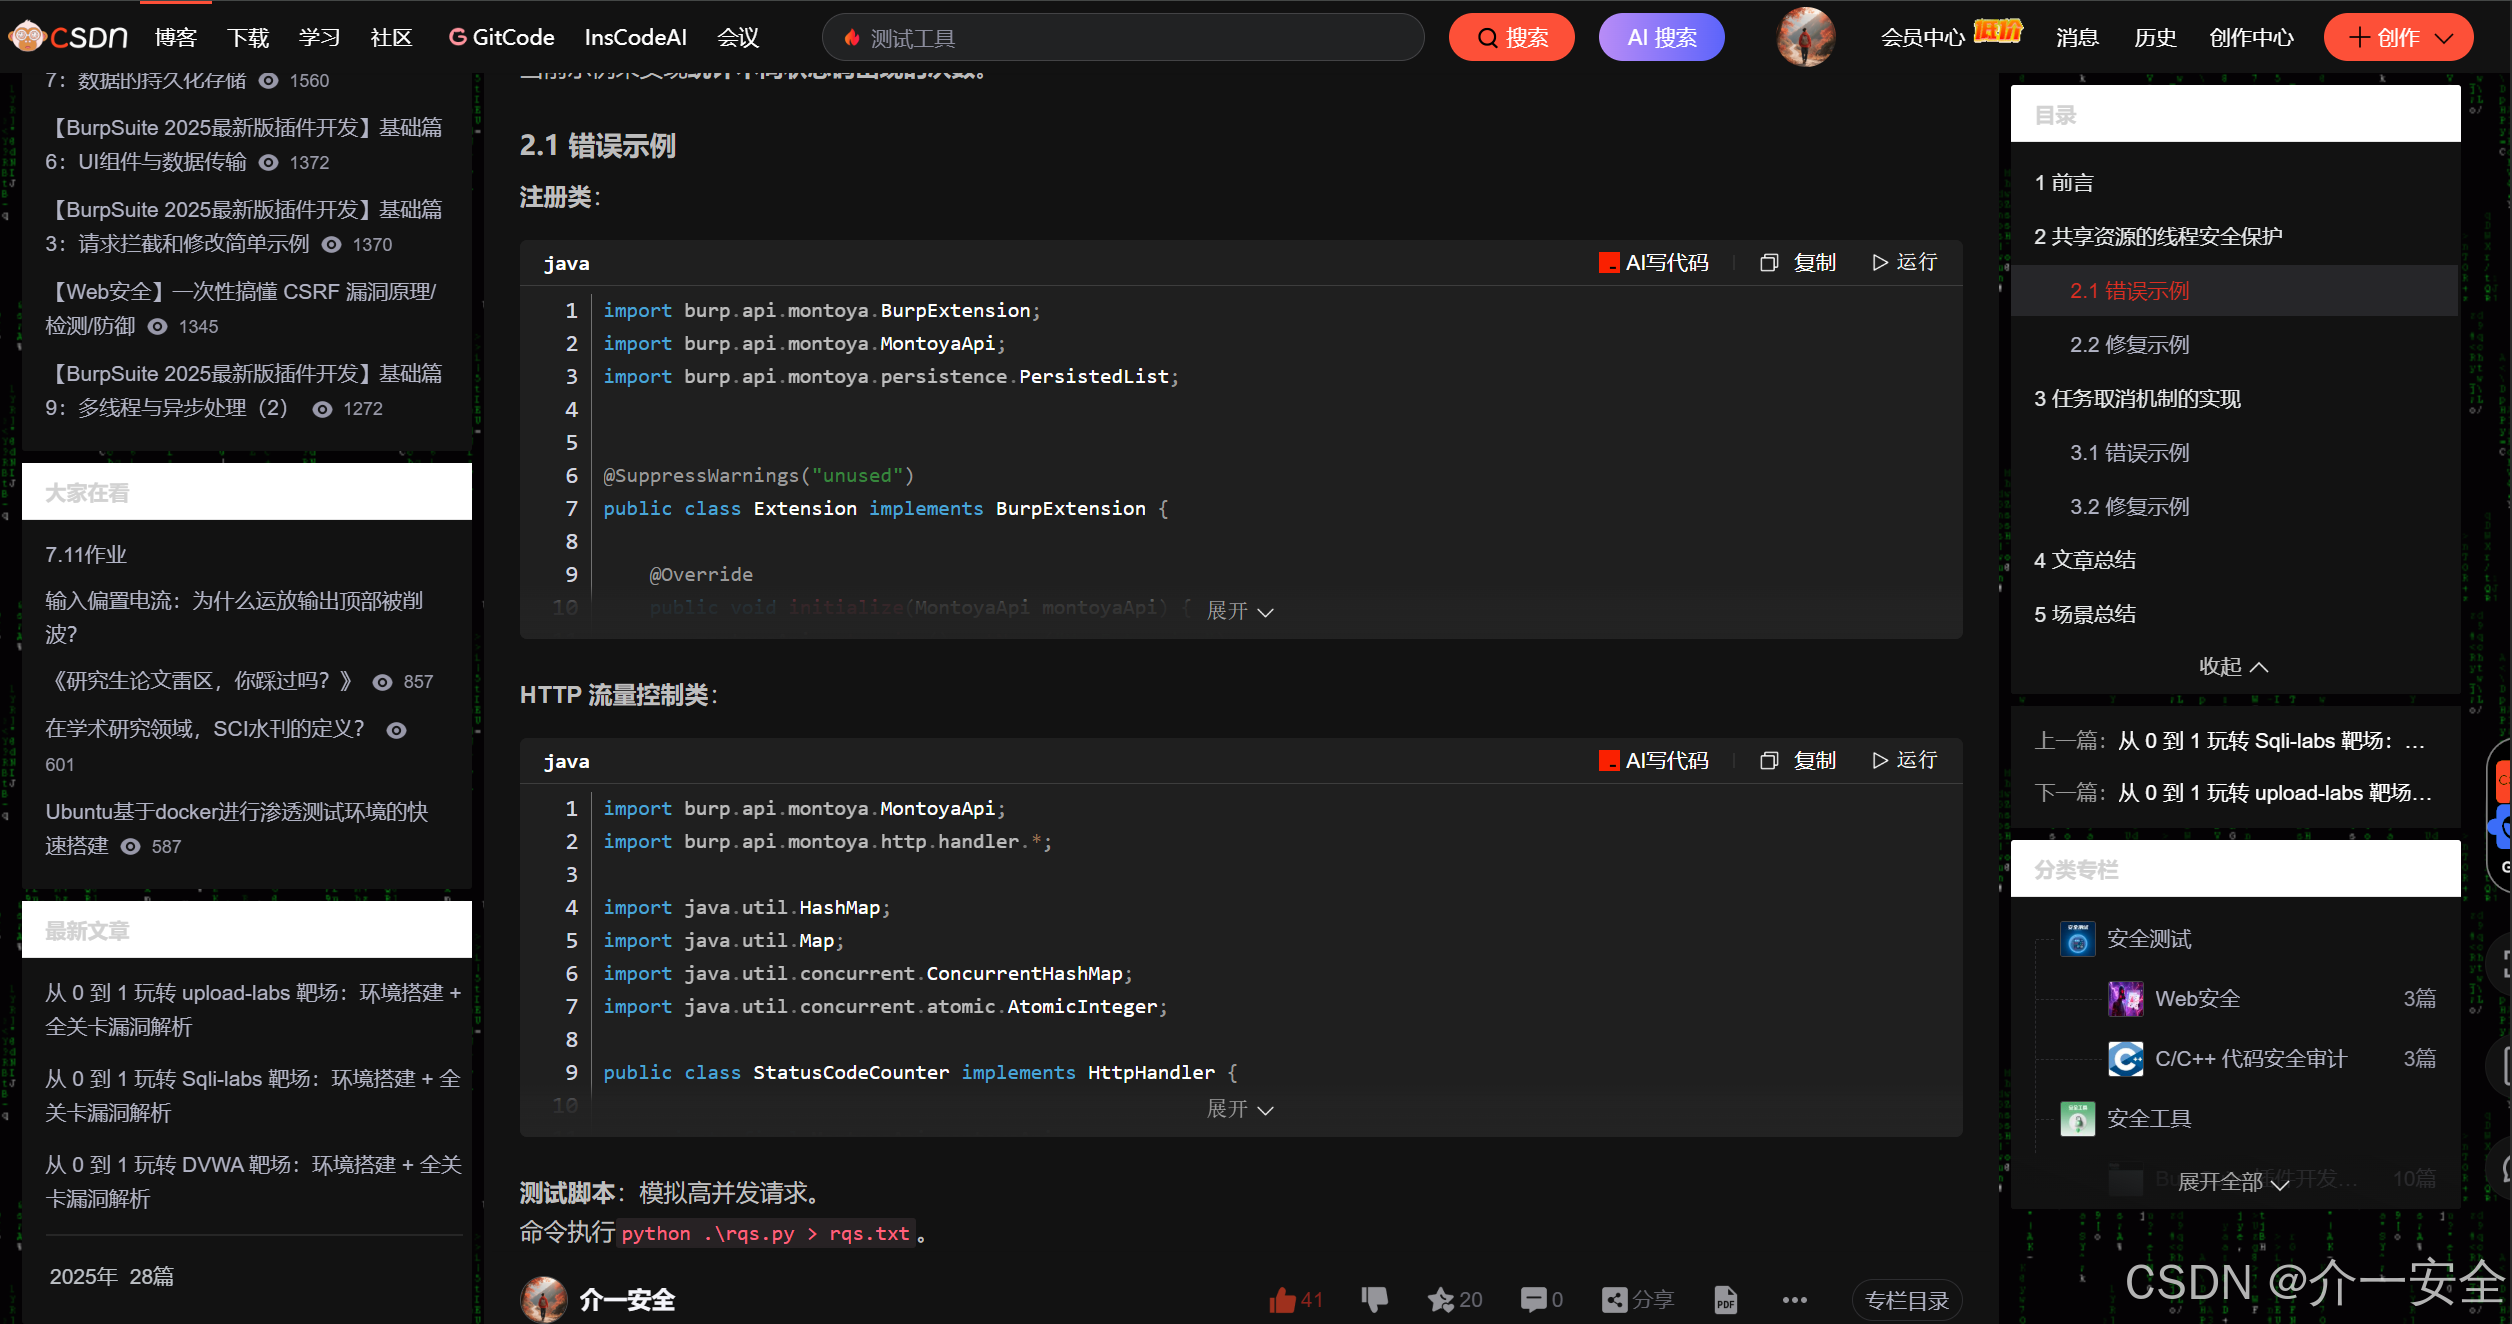Expand all categories with 展开全部
Screen dimensions: 2512x1324
[x=2232, y=1182]
